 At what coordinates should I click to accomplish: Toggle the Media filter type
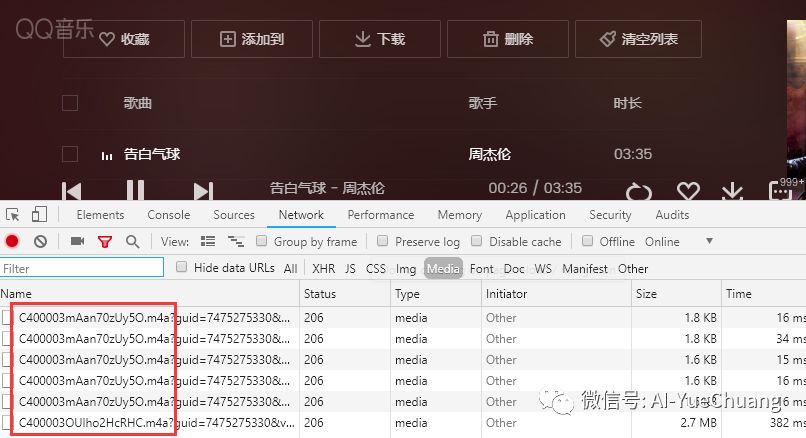[443, 268]
